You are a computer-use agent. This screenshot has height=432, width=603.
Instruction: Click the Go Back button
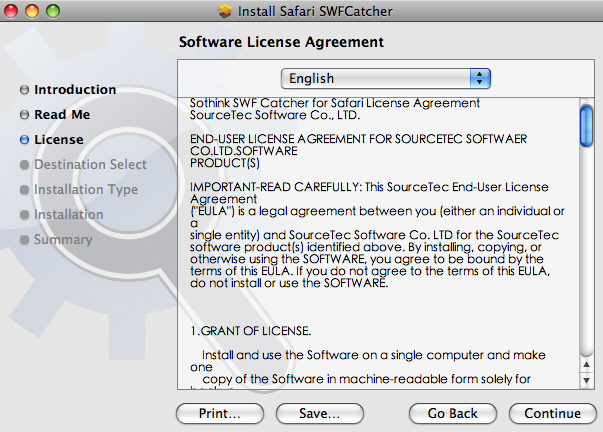(453, 414)
